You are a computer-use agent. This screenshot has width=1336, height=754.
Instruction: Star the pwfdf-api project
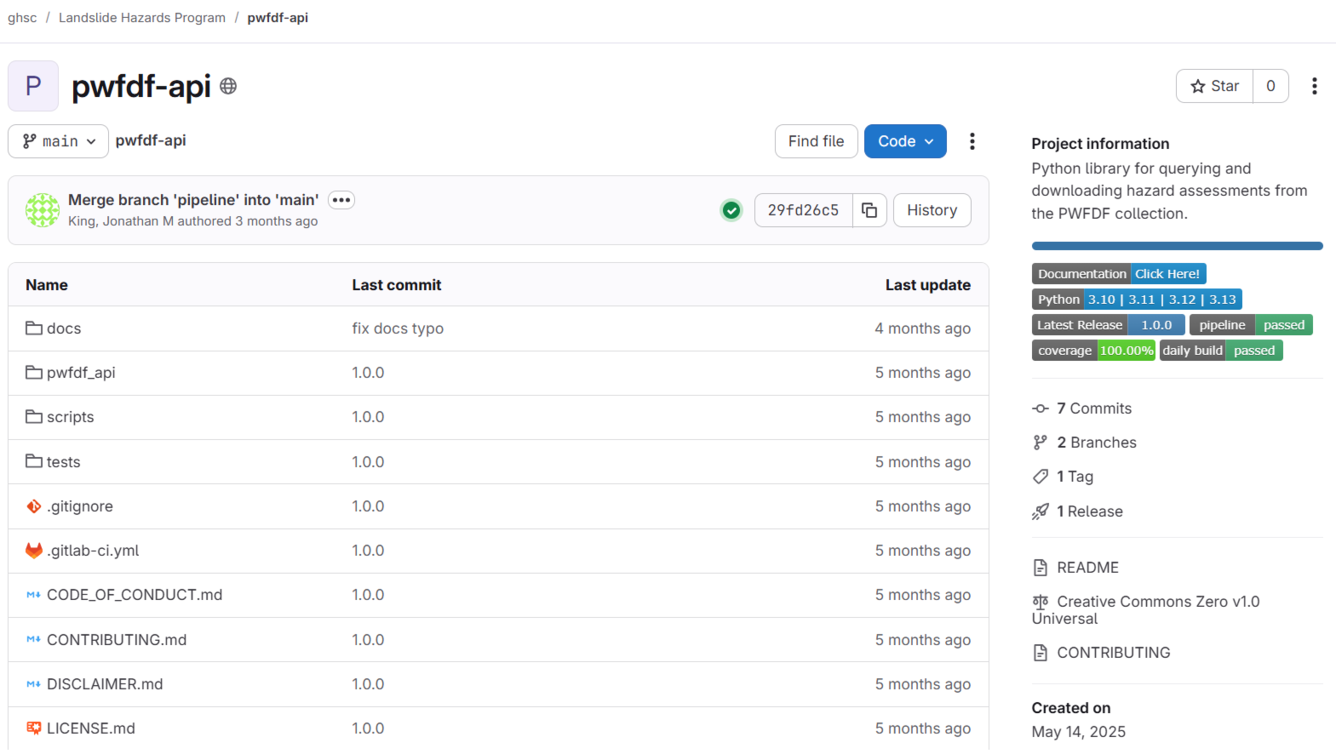(1214, 86)
